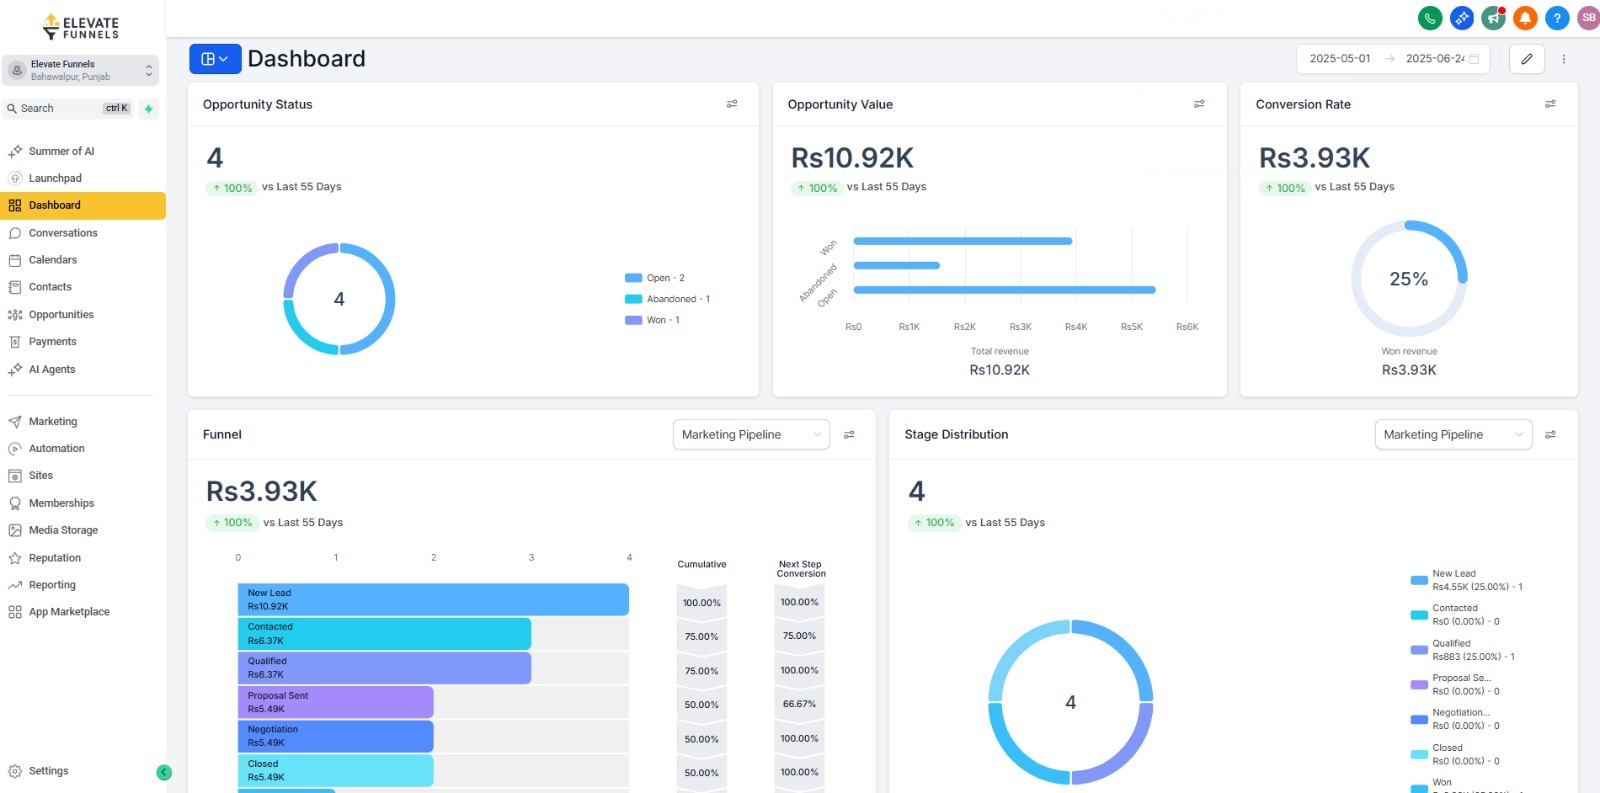Open the orange notifications bell

pos(1525,18)
